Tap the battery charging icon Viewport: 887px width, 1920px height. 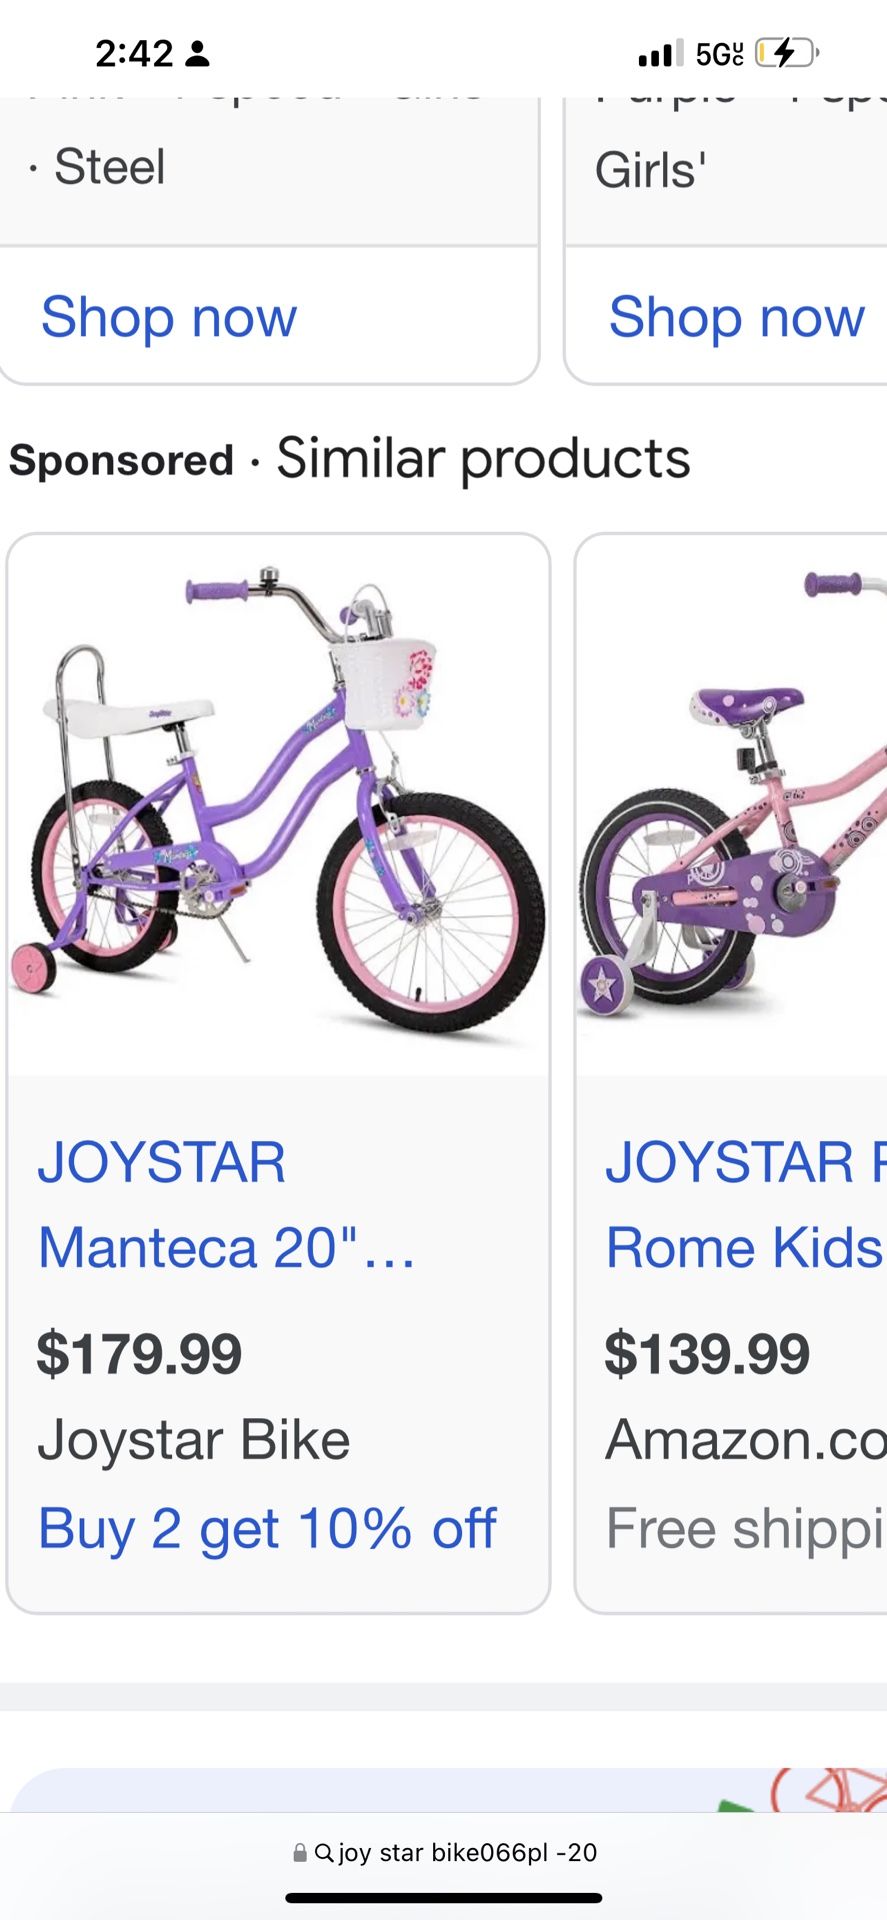coord(786,53)
